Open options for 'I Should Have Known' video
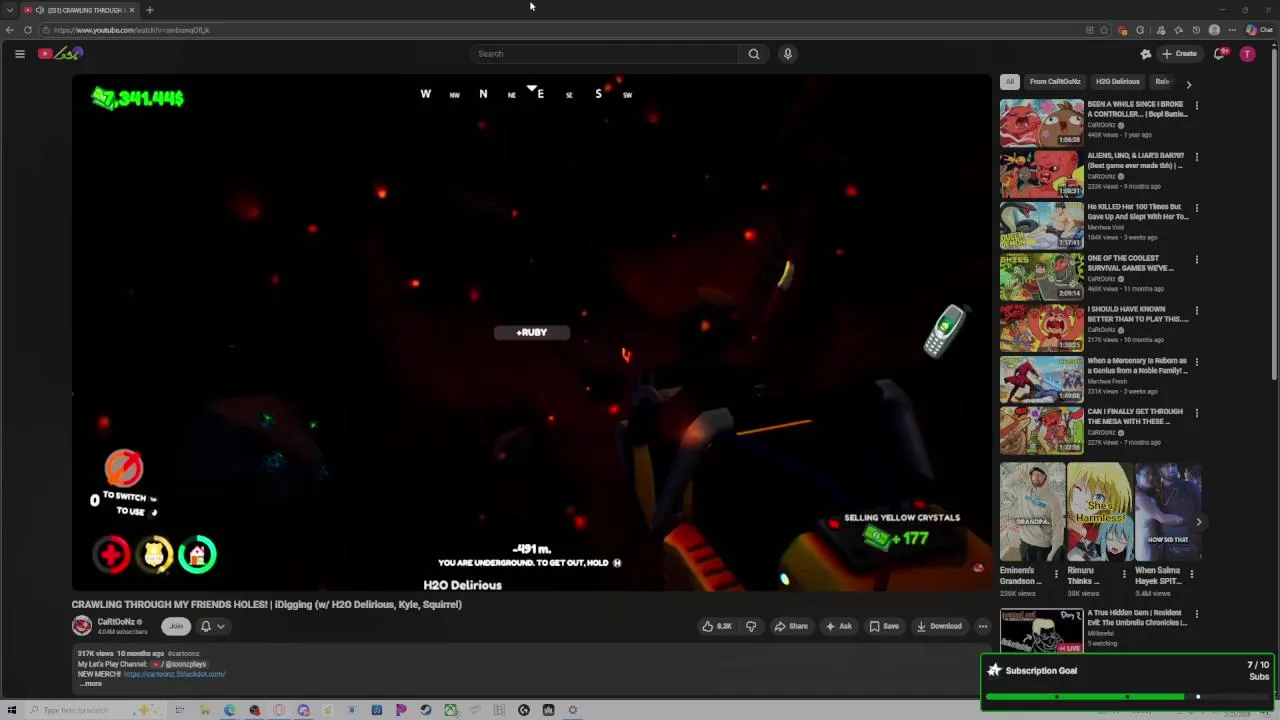 1197,310
